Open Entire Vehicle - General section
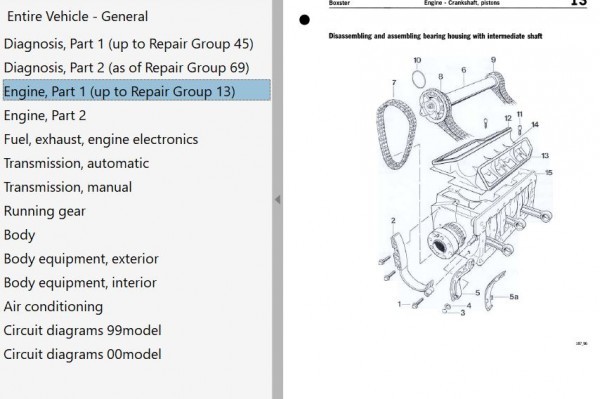This screenshot has width=600, height=399. (77, 16)
